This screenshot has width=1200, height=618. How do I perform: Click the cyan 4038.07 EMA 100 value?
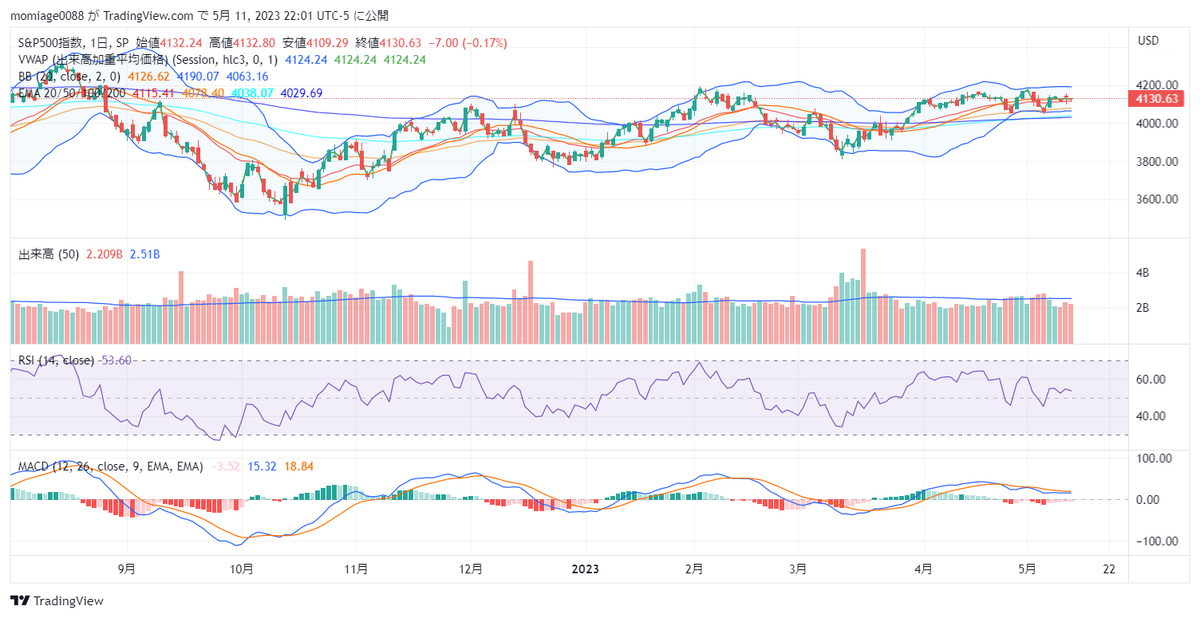point(251,92)
